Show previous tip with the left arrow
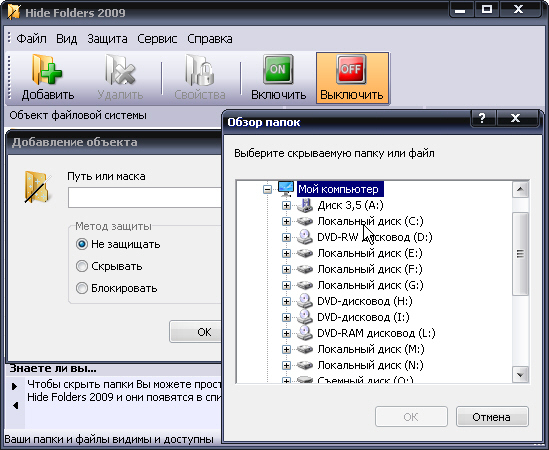549x450 pixels. 15,406
